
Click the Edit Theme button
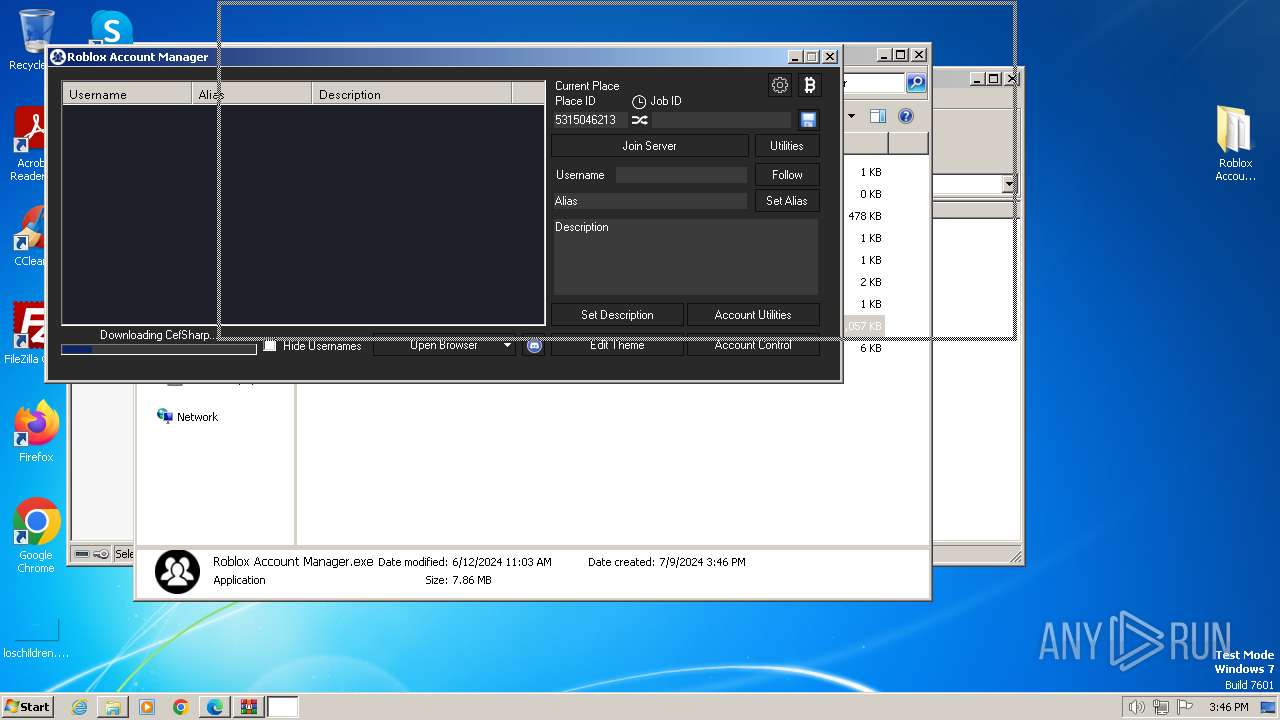[617, 345]
